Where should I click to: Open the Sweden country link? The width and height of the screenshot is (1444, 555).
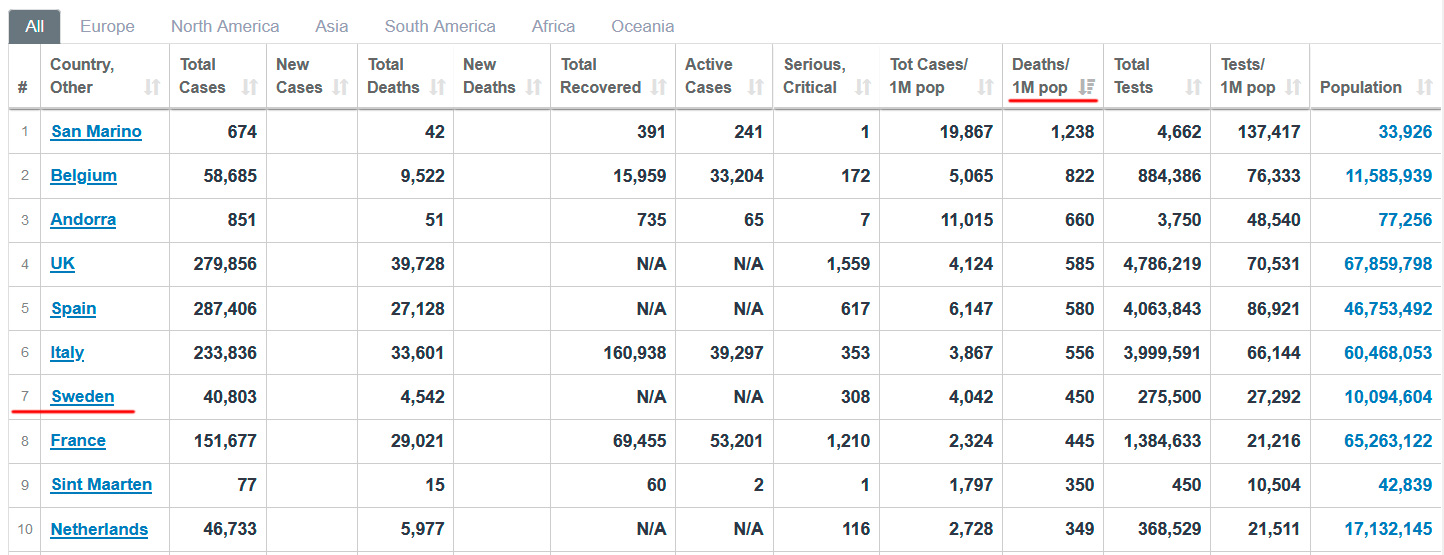[x=83, y=397]
